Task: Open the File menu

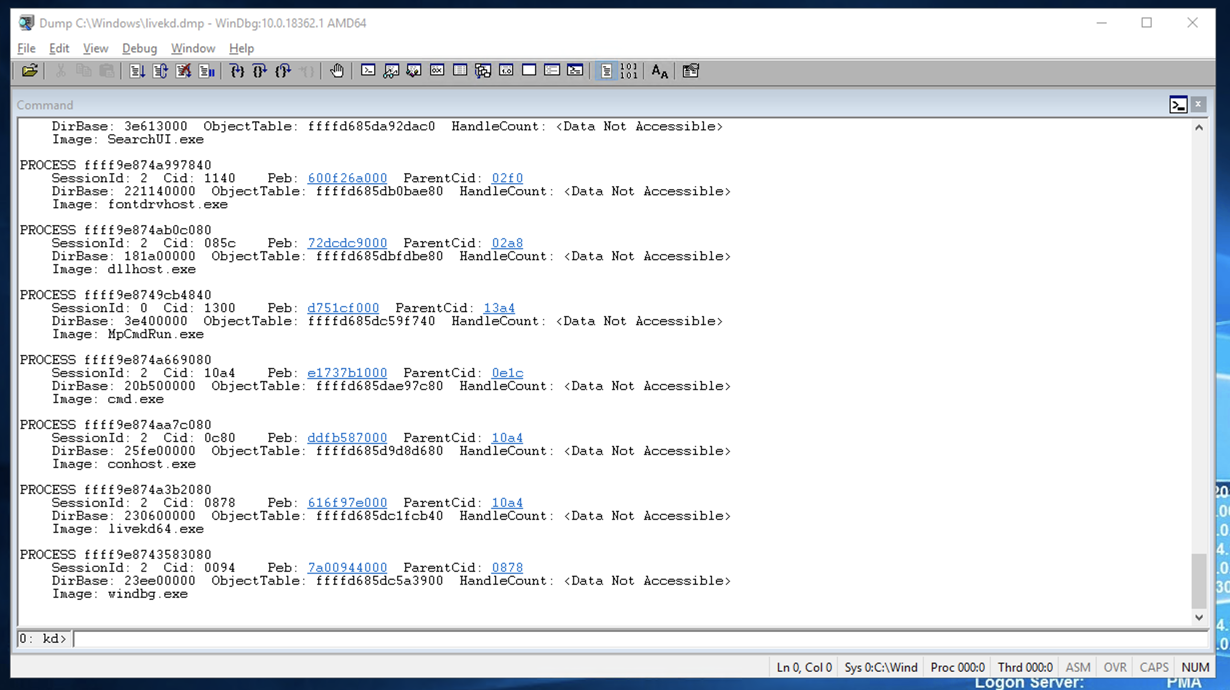Action: (26, 48)
